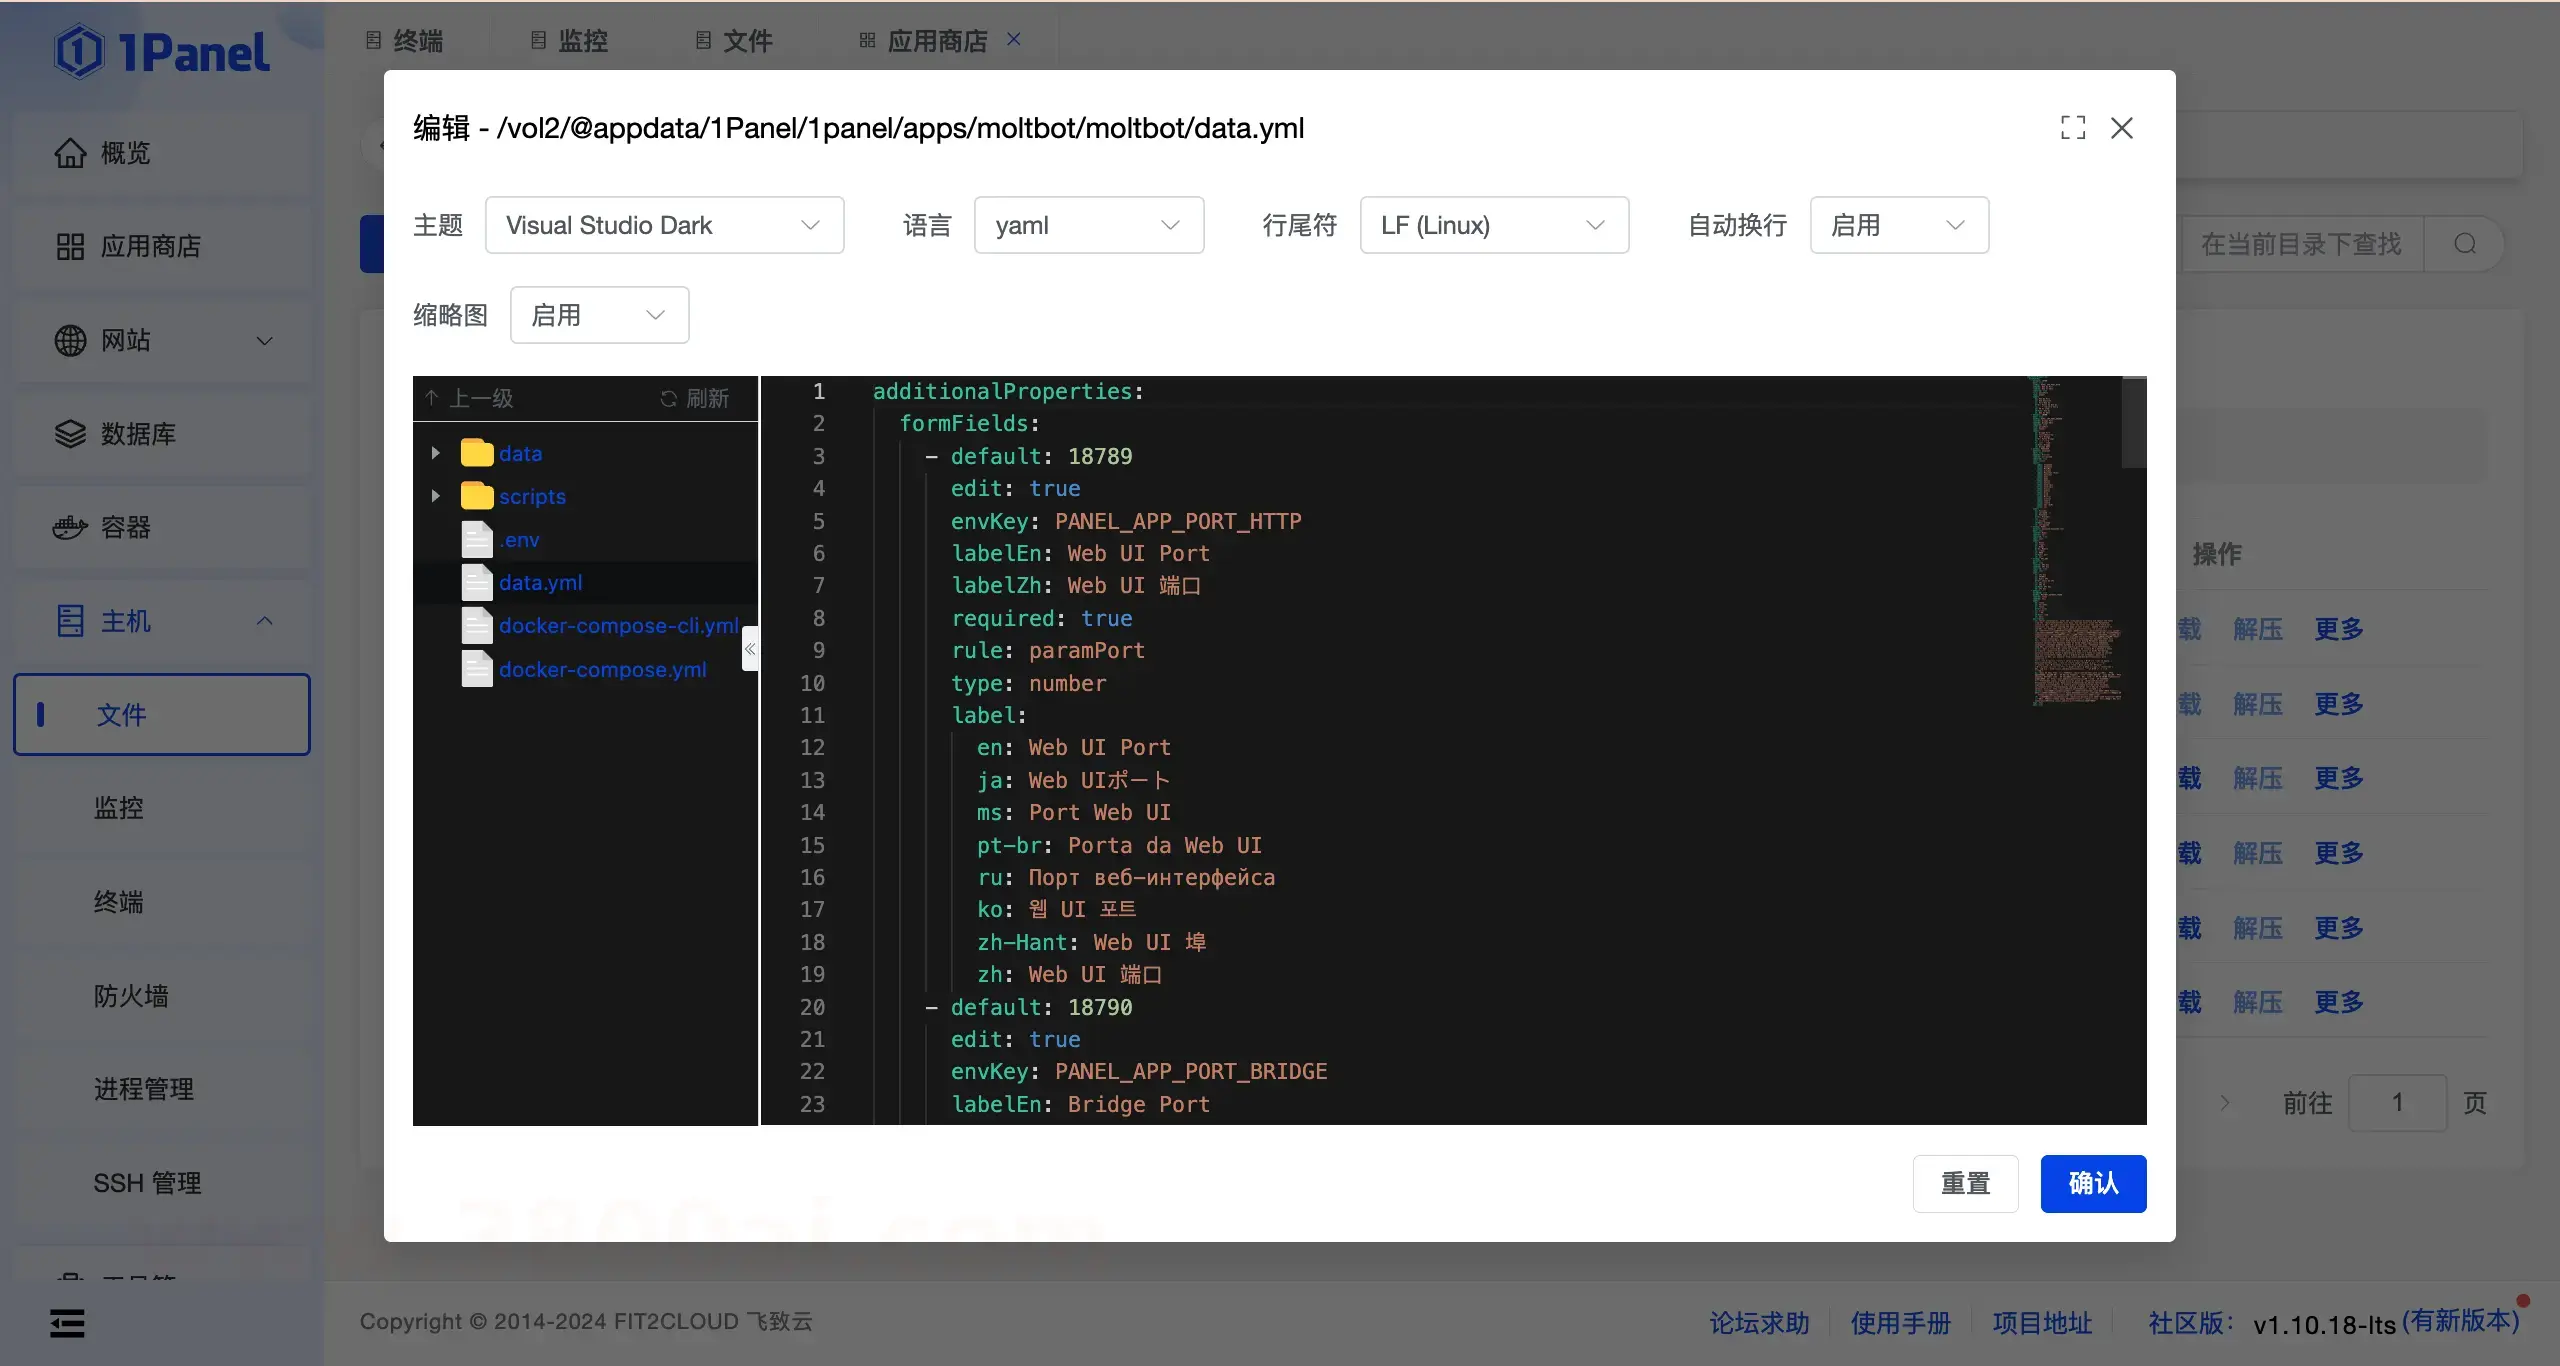Click the search magnifier icon
The width and height of the screenshot is (2560, 1366).
point(2465,244)
